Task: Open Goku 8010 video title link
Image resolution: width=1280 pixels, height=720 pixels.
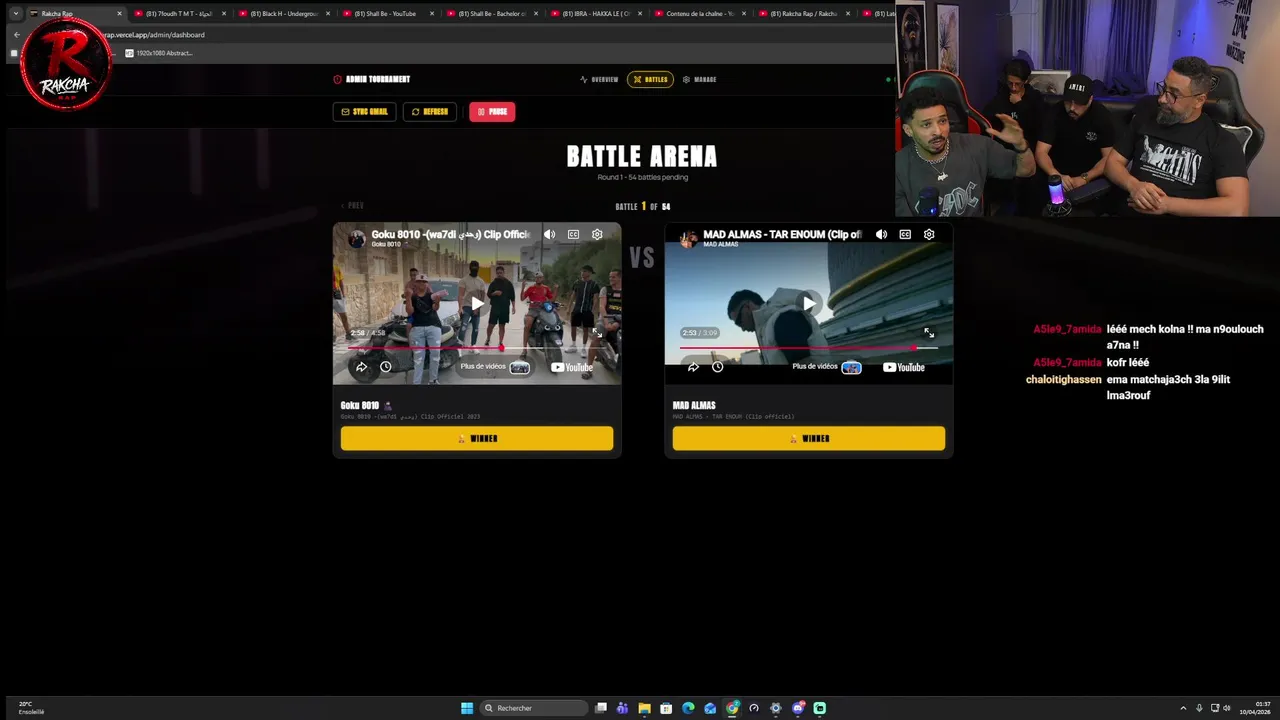Action: coord(450,234)
